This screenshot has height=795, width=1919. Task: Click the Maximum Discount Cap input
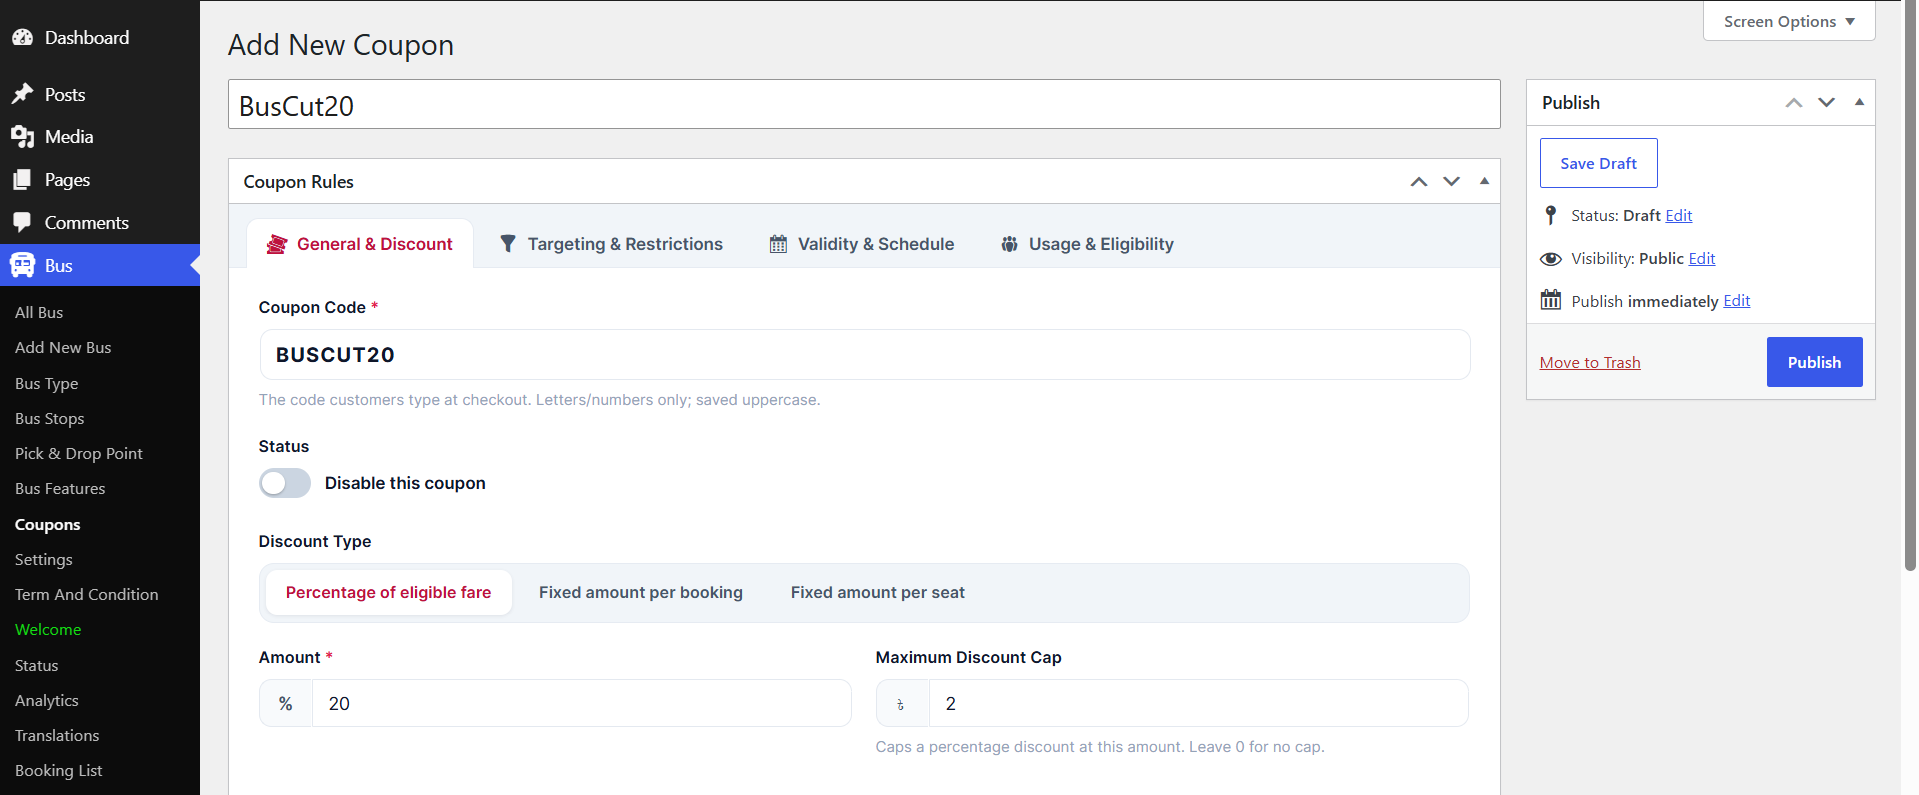(x=1198, y=704)
